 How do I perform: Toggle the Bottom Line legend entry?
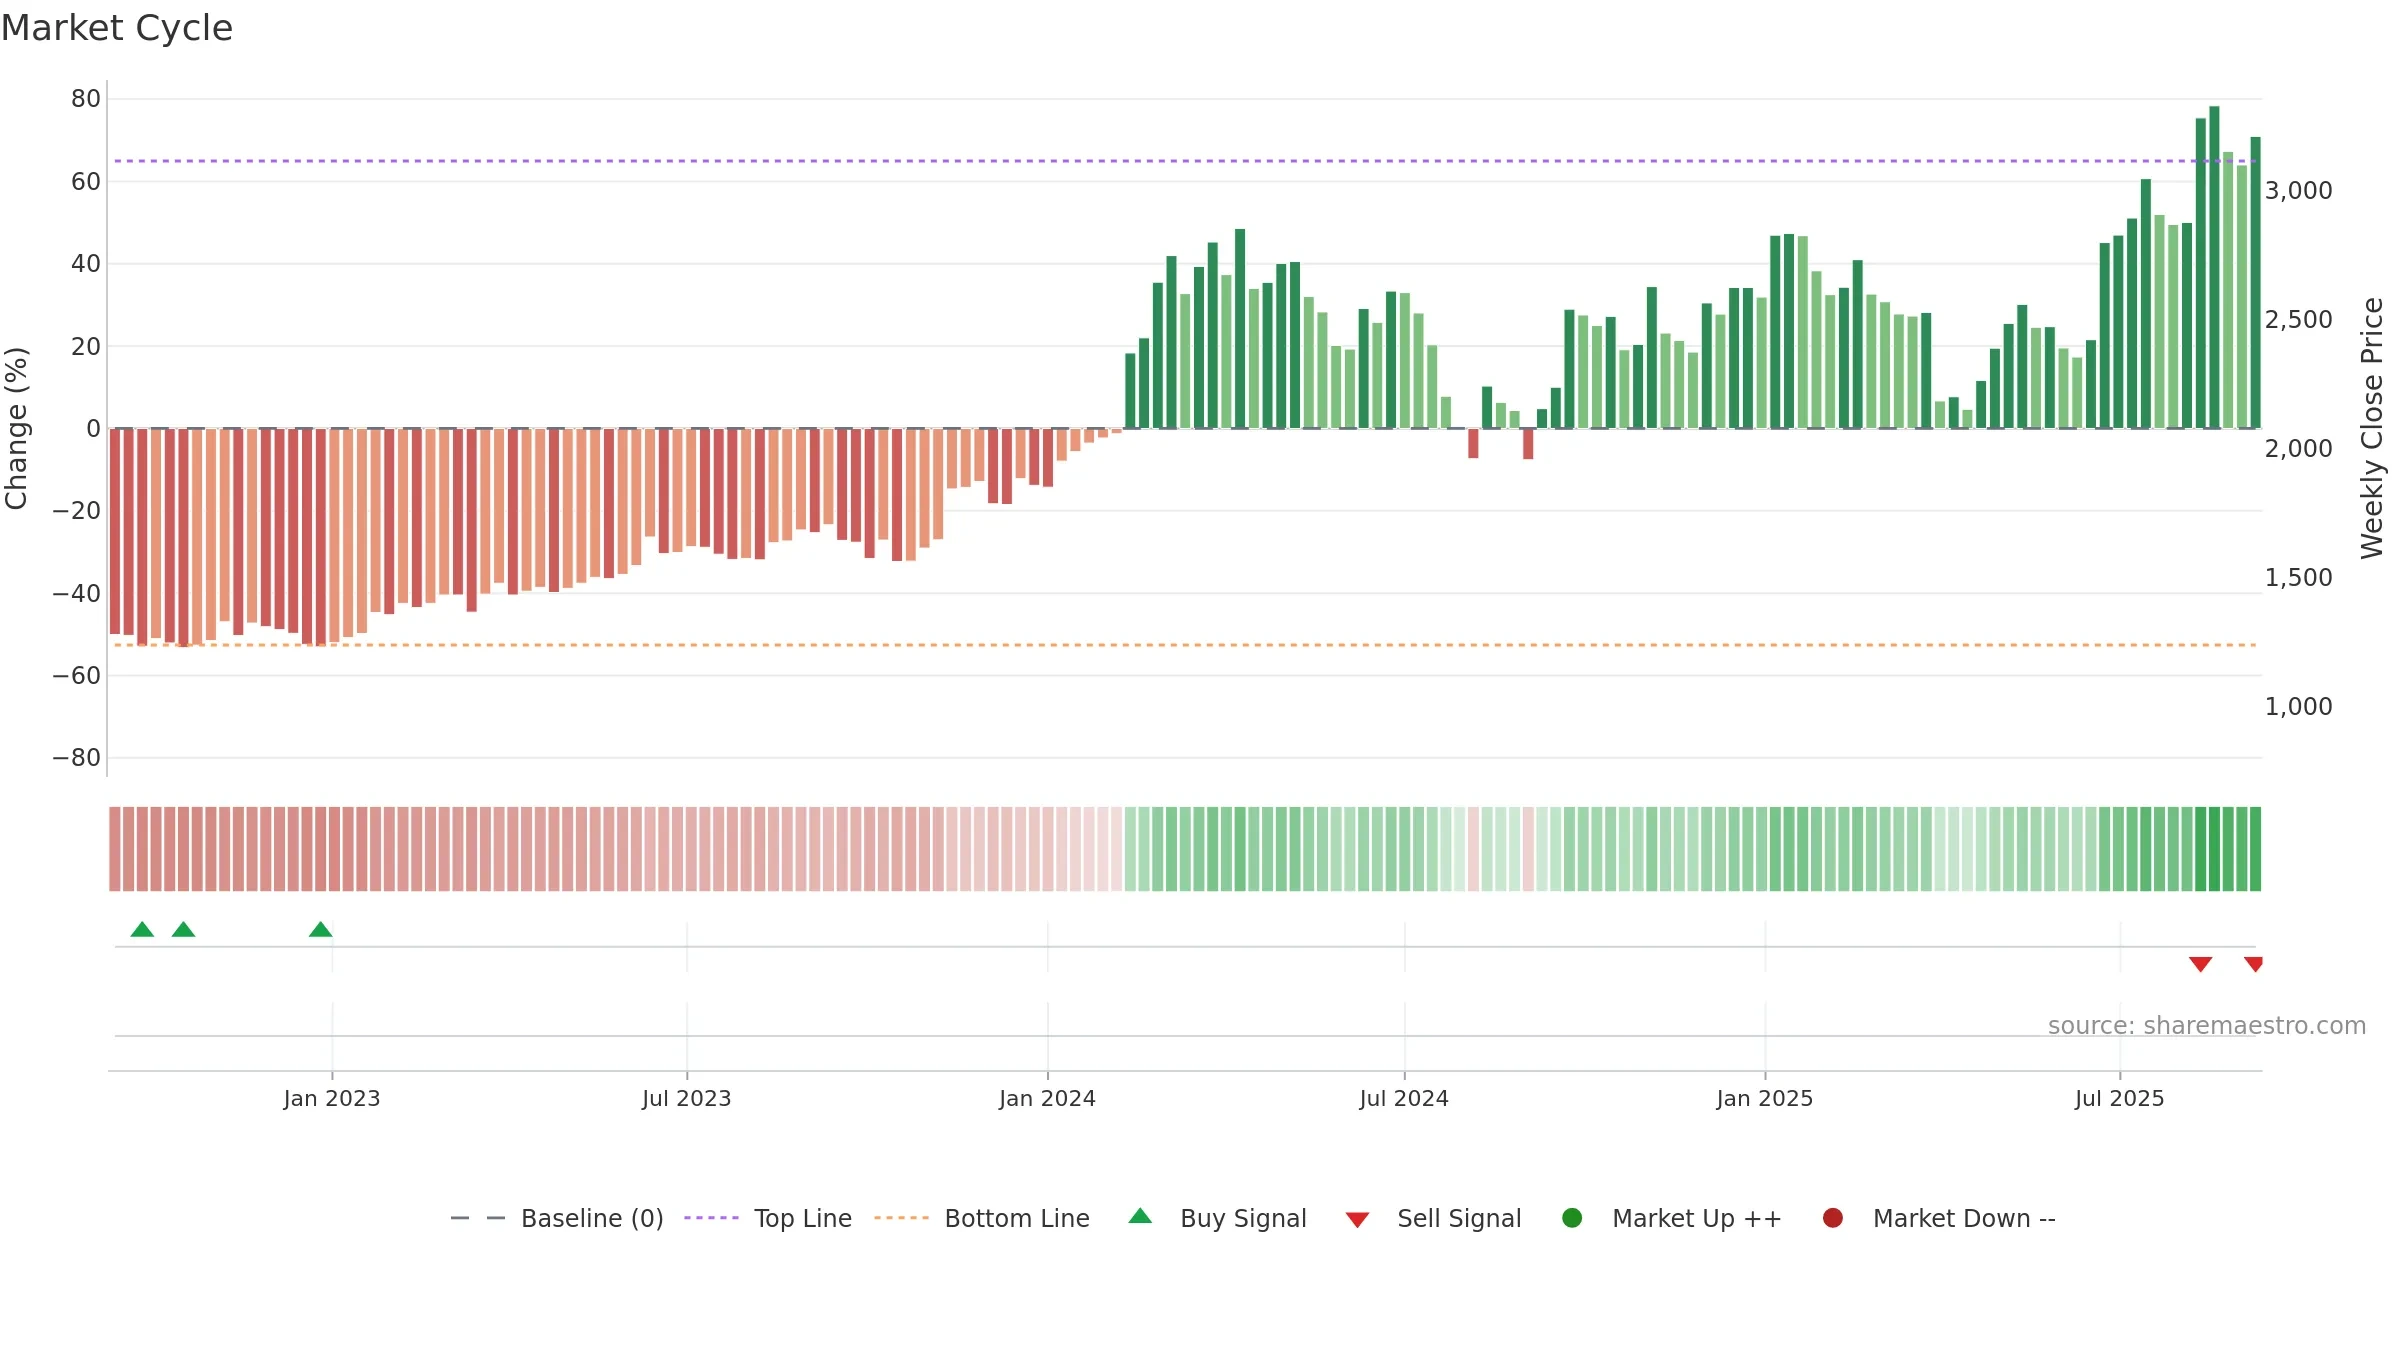(982, 1218)
